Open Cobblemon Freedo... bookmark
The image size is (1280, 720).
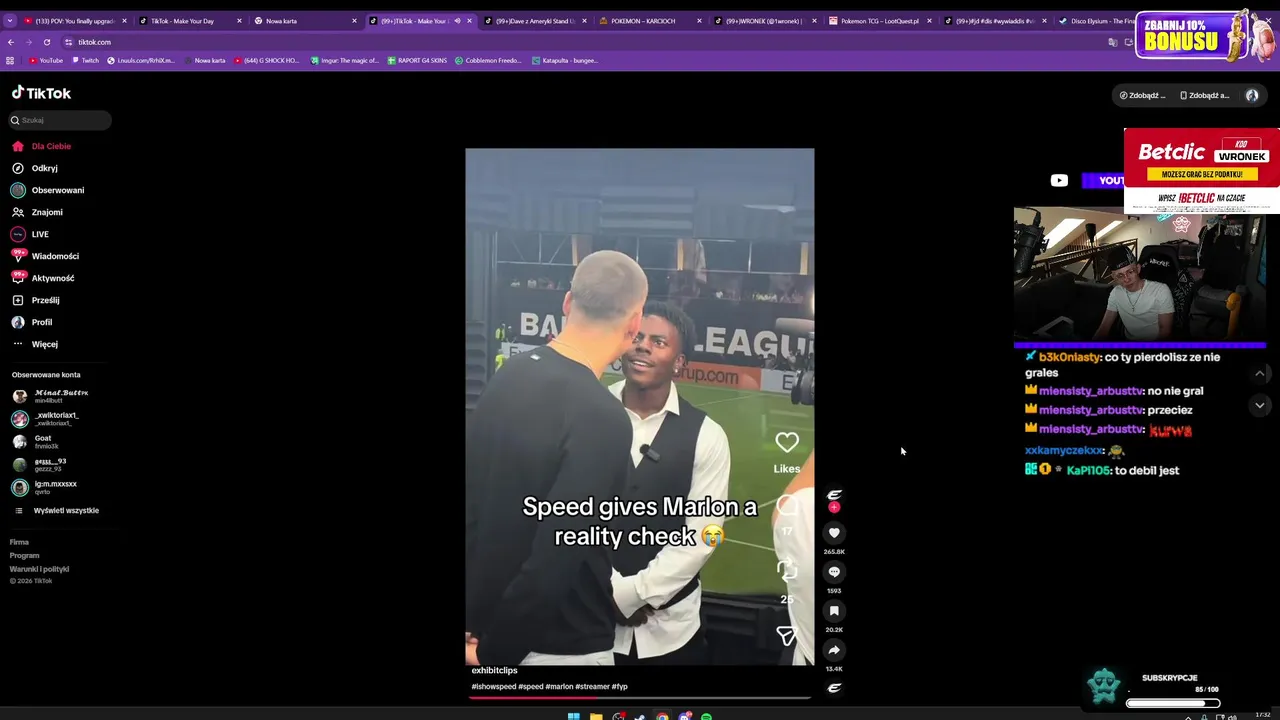488,60
